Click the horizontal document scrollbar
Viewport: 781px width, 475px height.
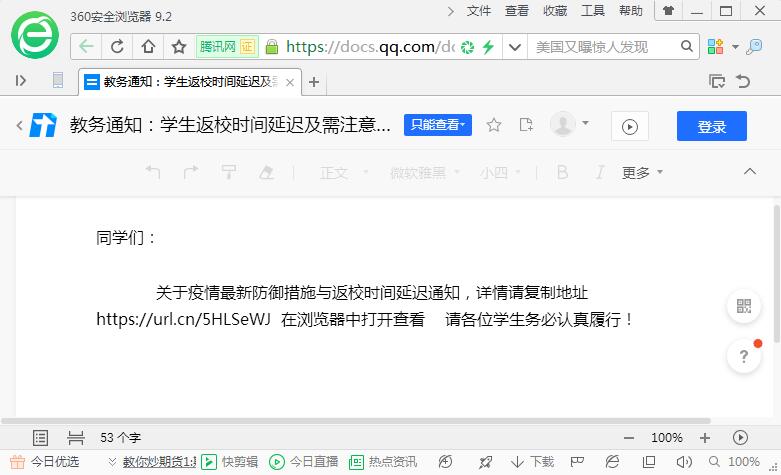coord(356,421)
